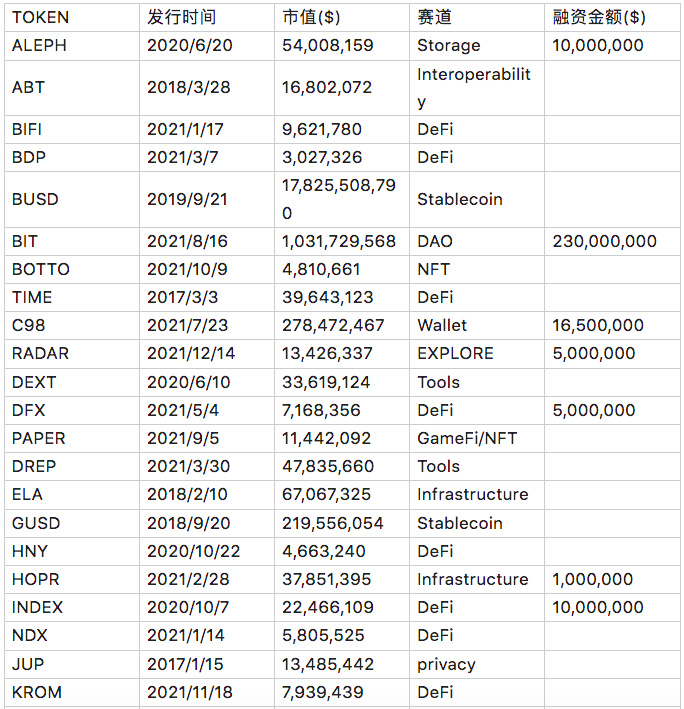Select RADAR issue date 2021/12/14

point(207,354)
